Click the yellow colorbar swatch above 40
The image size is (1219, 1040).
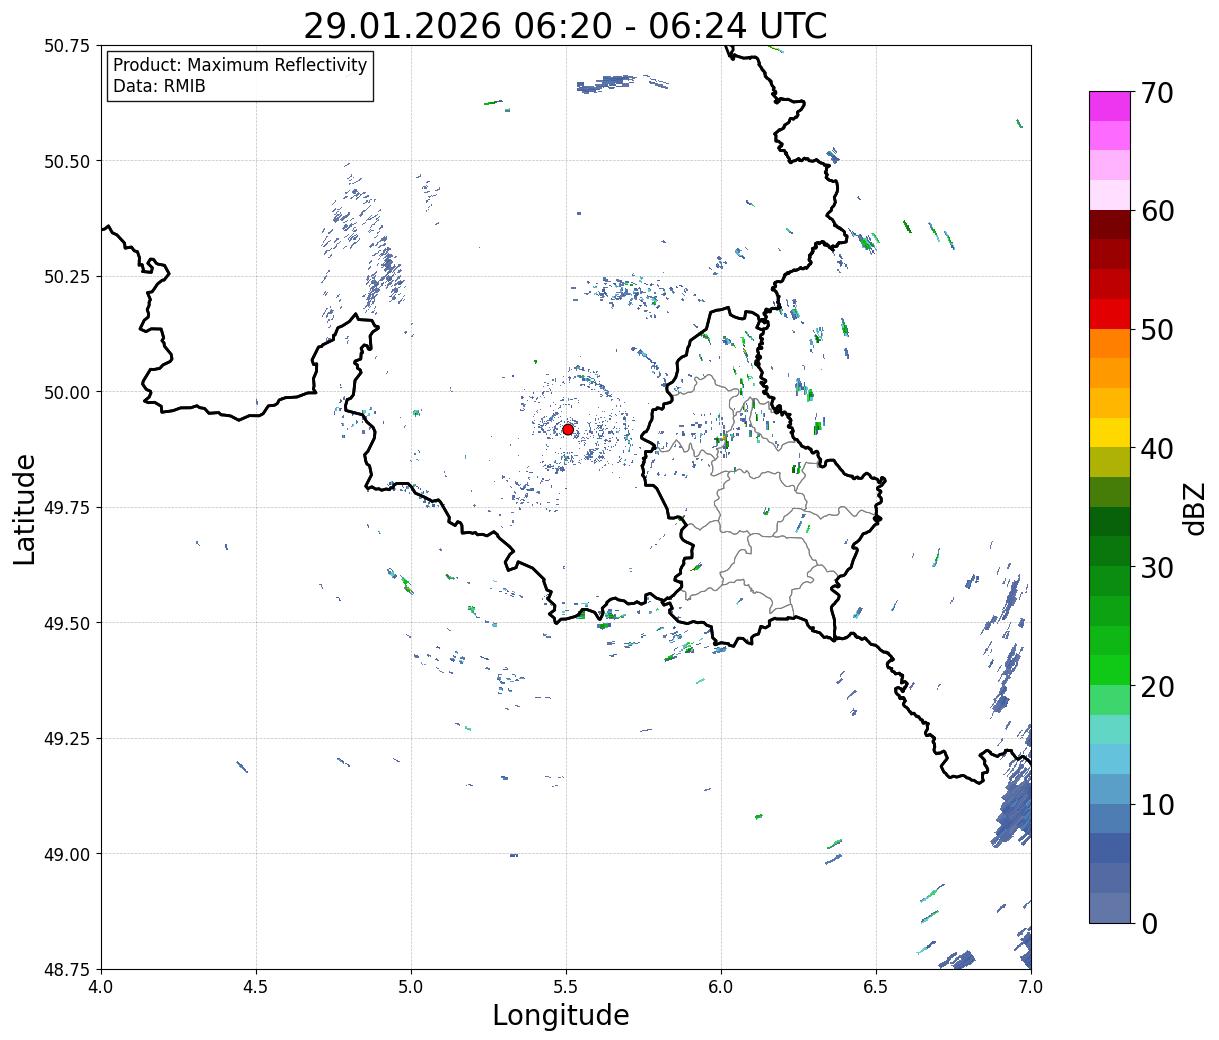[1110, 432]
